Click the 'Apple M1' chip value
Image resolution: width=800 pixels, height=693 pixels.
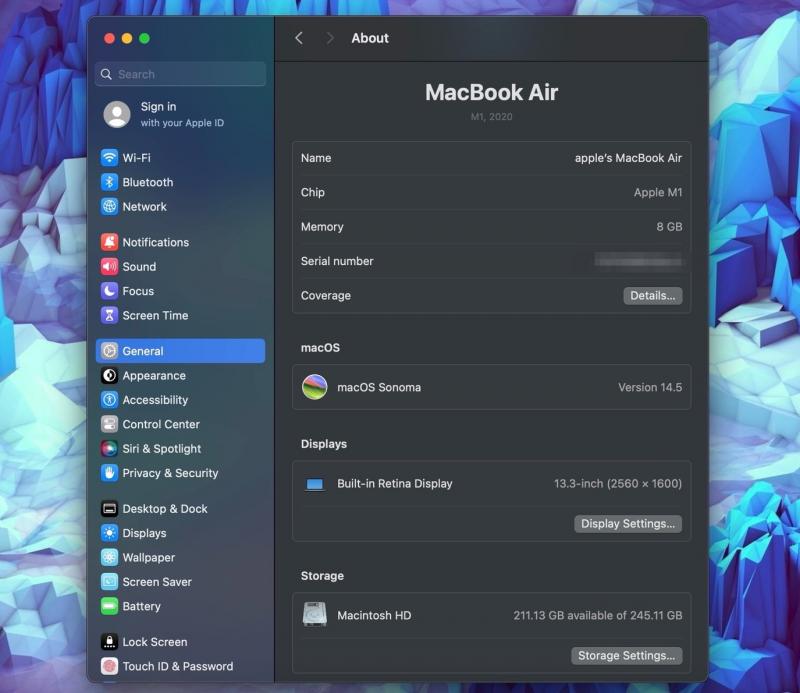coord(658,192)
